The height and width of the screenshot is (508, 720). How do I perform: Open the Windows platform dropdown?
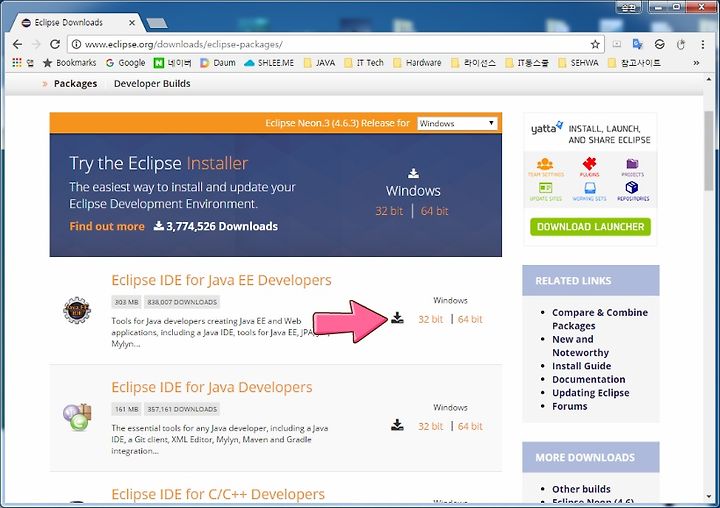point(457,123)
